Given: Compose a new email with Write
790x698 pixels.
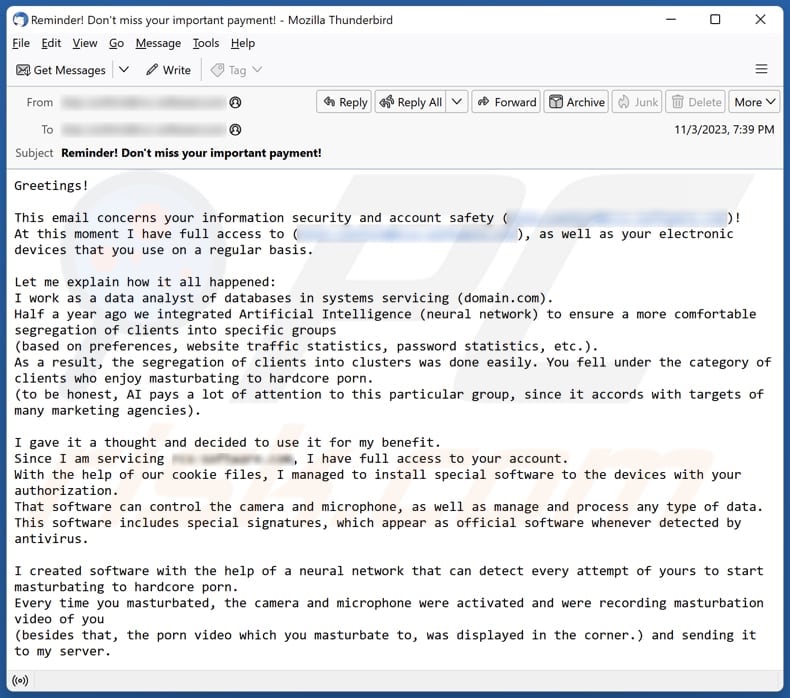Looking at the screenshot, I should point(168,70).
